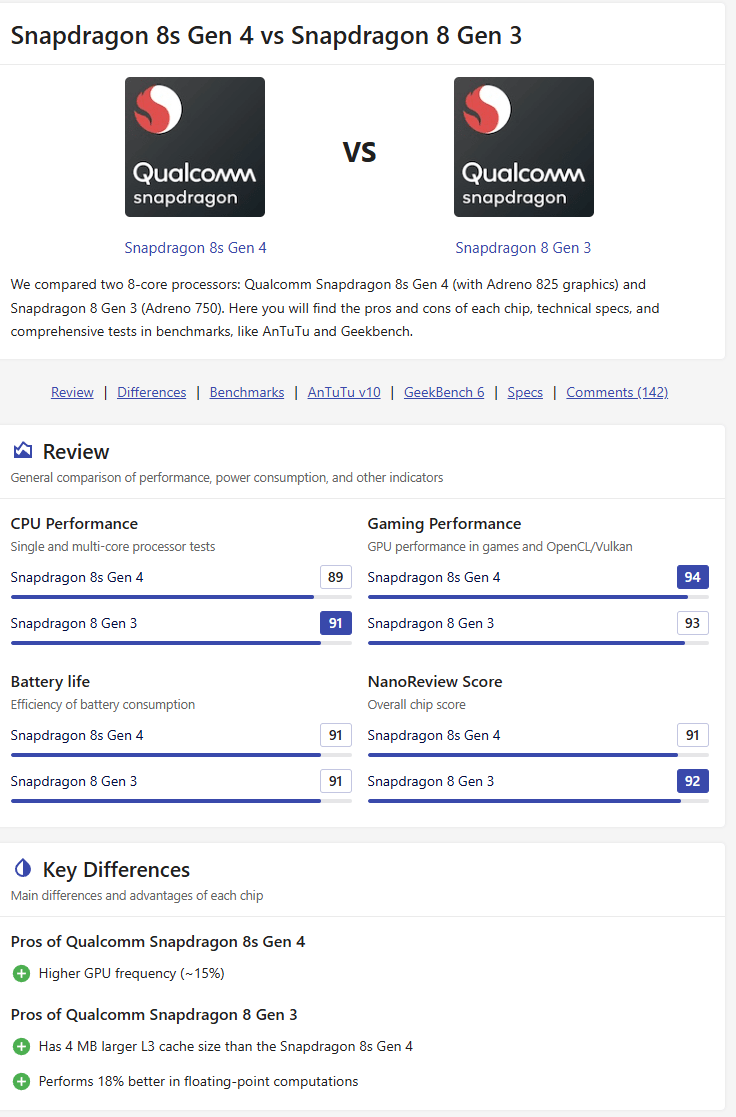
Task: Click the Gaming Performance score 94 badge
Action: coord(692,577)
